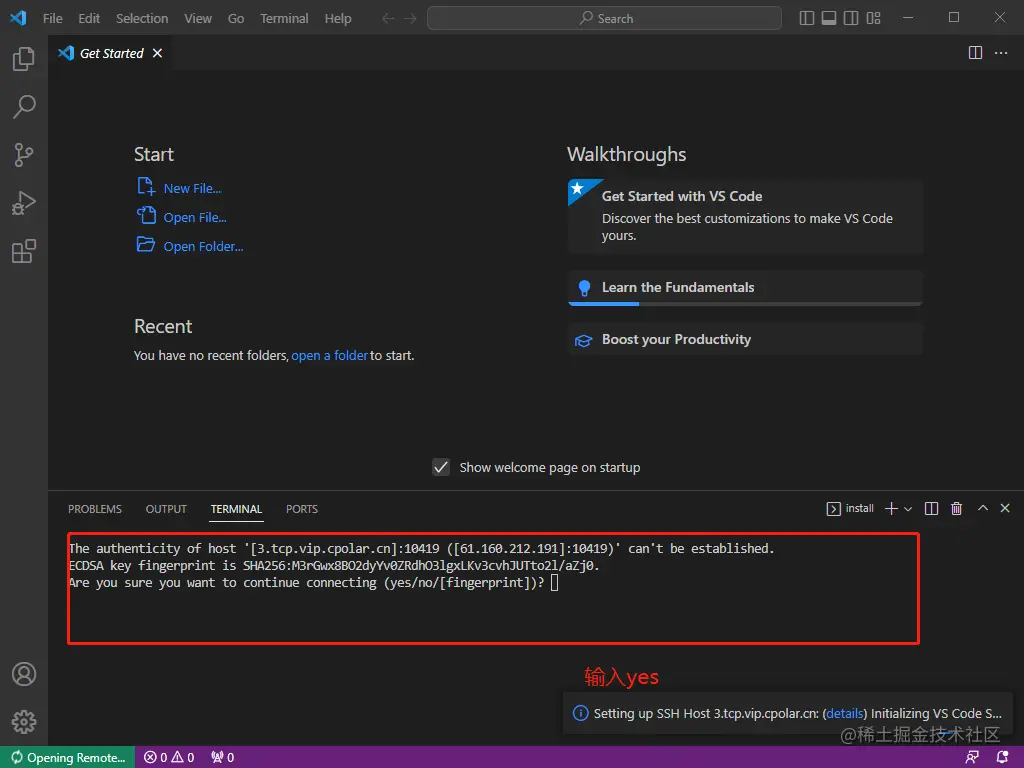Open the Help menu
This screenshot has height=768, width=1024.
pyautogui.click(x=338, y=18)
